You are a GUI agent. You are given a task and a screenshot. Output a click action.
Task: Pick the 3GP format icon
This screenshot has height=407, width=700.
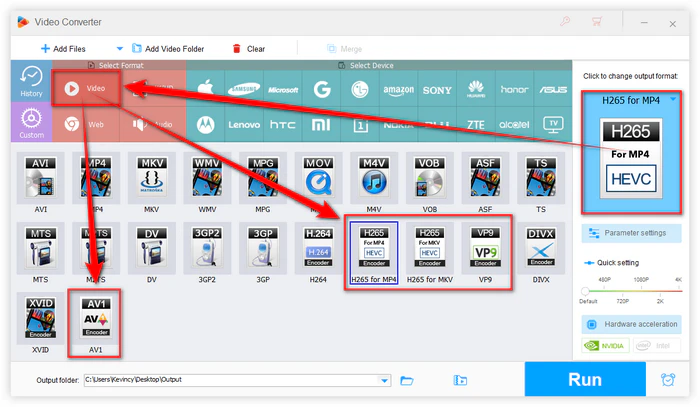tap(263, 248)
